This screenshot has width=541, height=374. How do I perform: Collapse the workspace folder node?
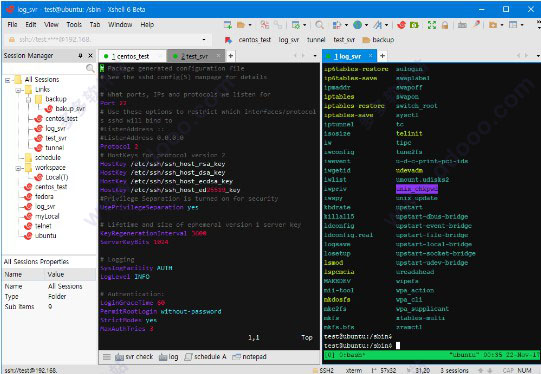18,168
